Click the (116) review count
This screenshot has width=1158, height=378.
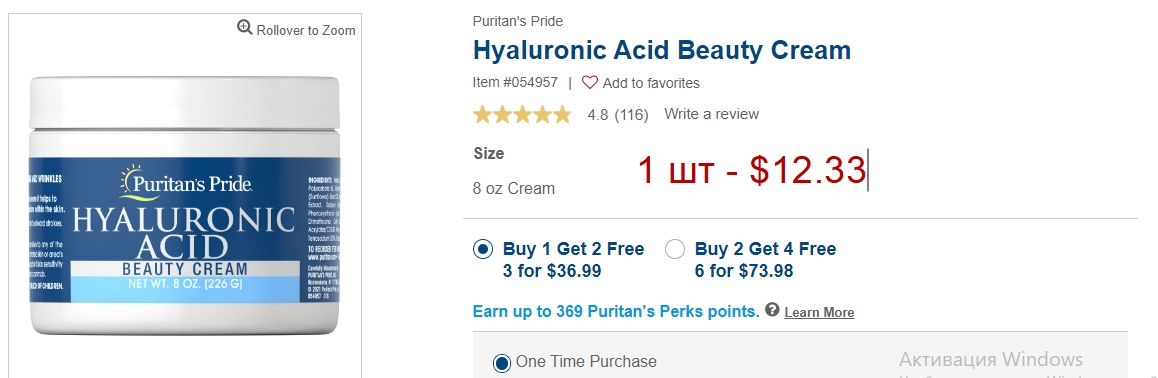coord(631,114)
